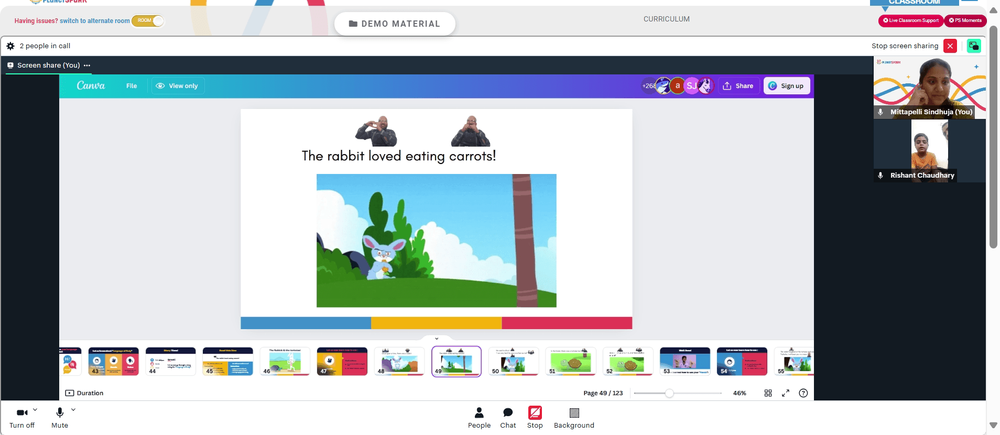Open Canva grid view icon

coord(768,393)
